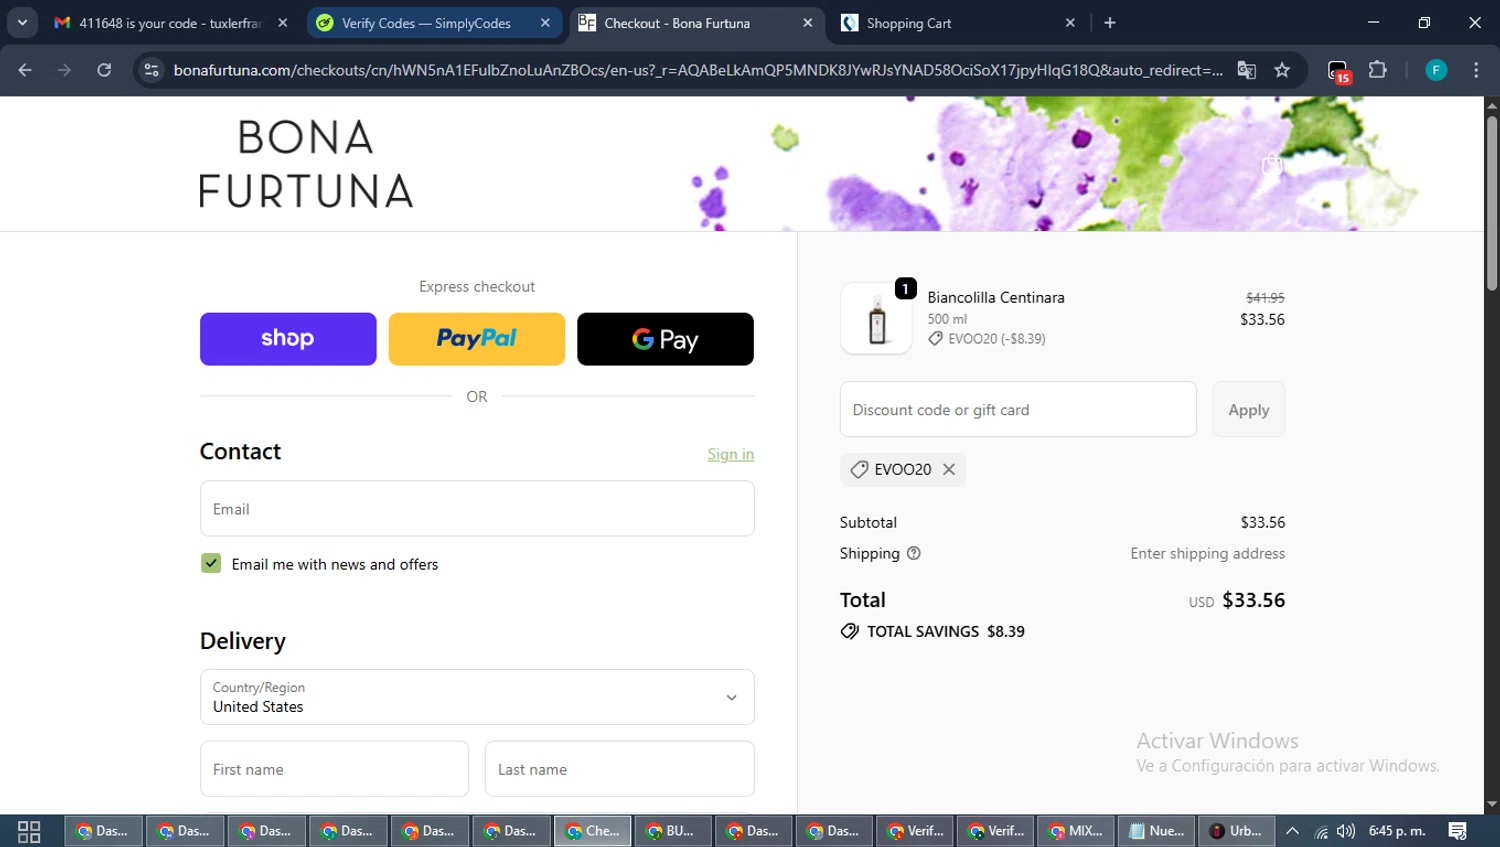Viewport: 1500px width, 847px height.
Task: Switch to the MIX... taskbar window
Action: click(x=1076, y=831)
